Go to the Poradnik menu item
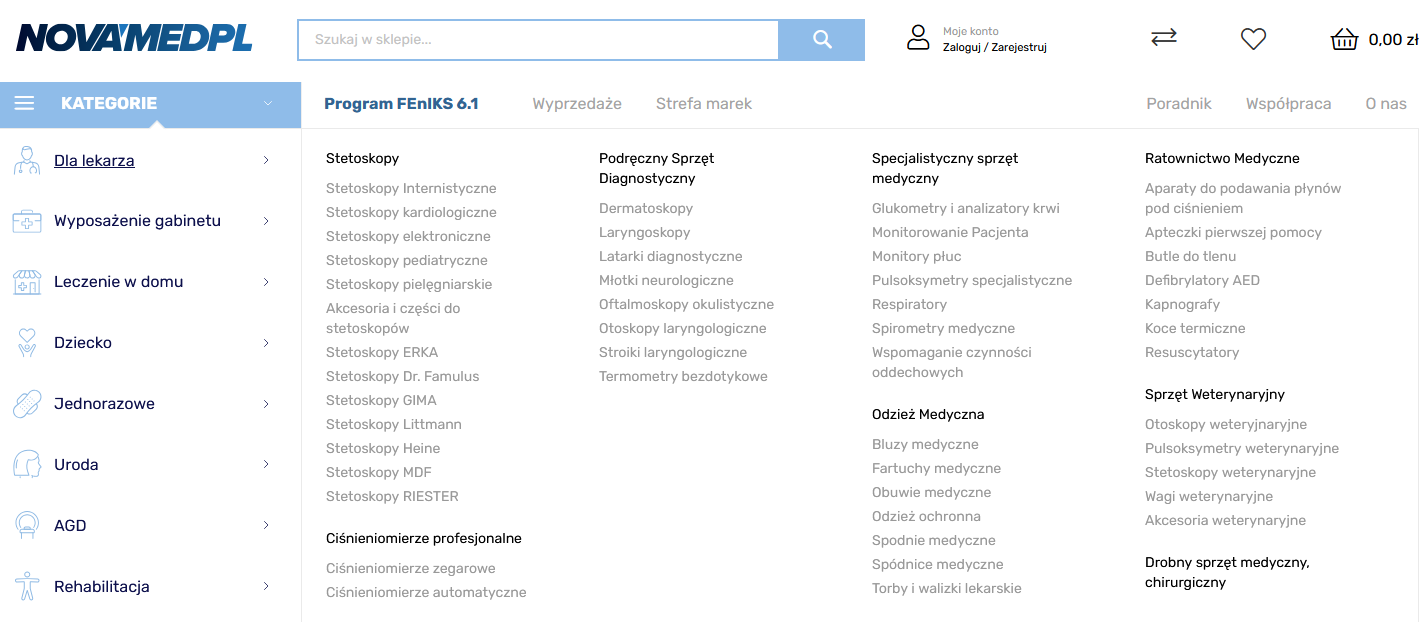The height and width of the screenshot is (622, 1419). [1178, 104]
